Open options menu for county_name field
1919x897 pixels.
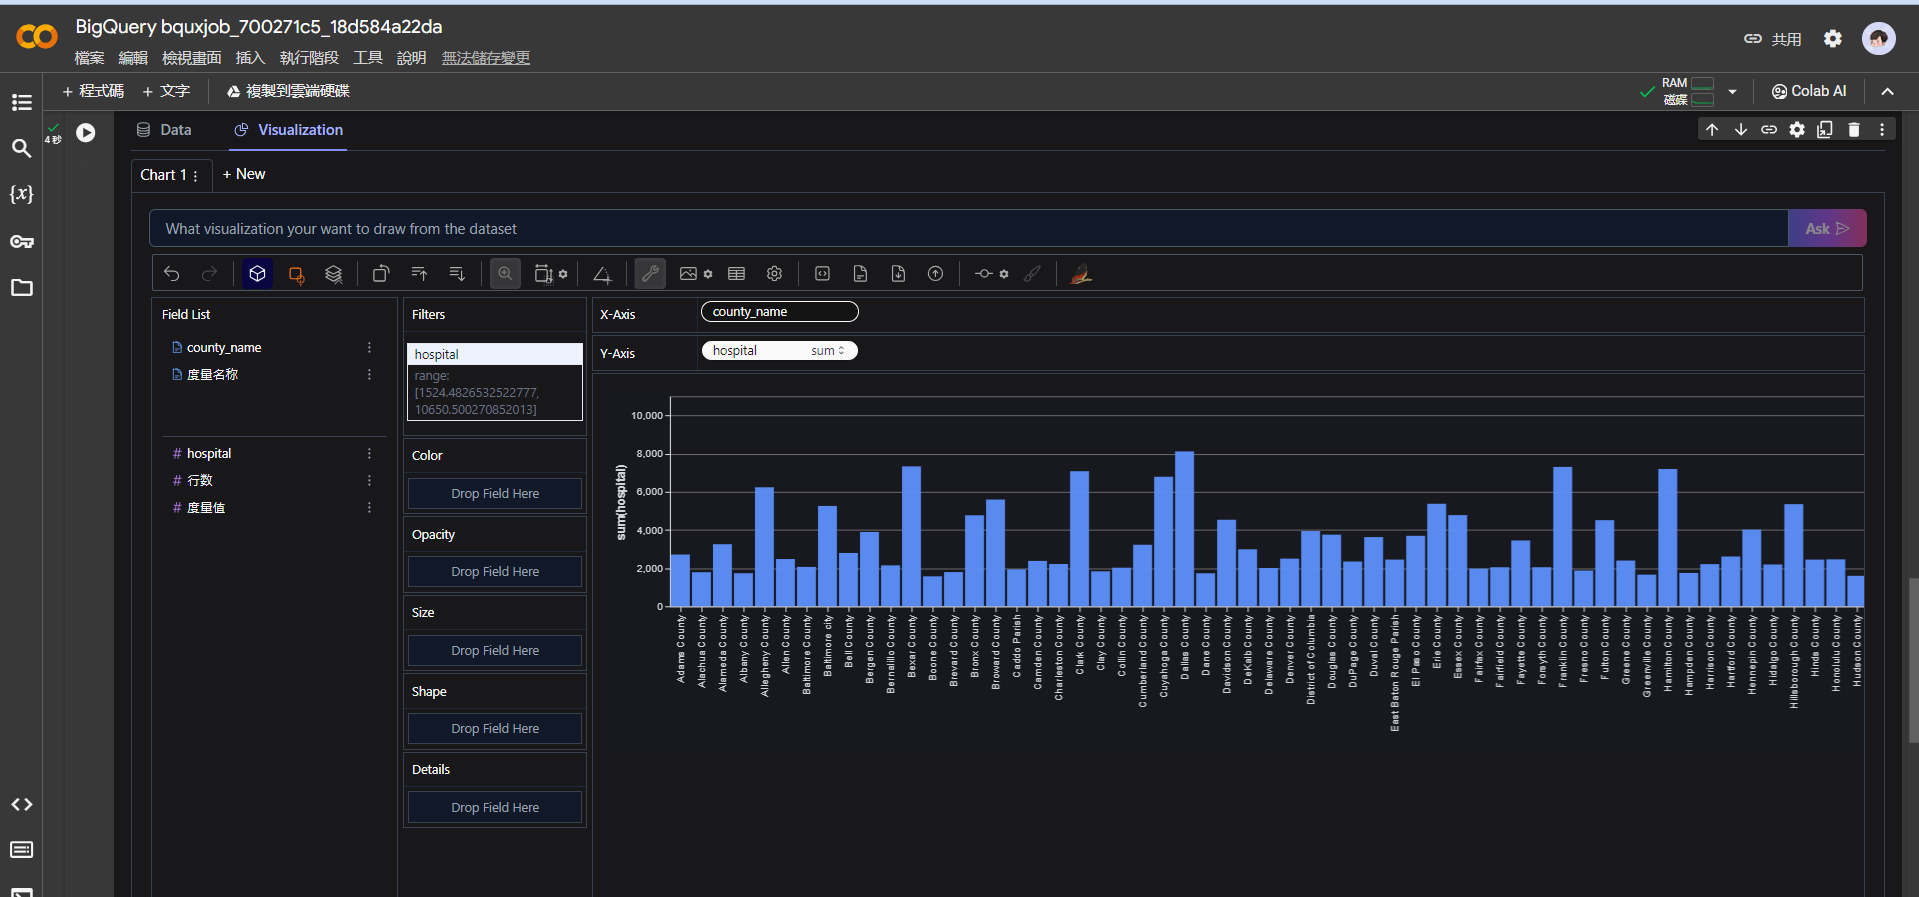tap(369, 348)
